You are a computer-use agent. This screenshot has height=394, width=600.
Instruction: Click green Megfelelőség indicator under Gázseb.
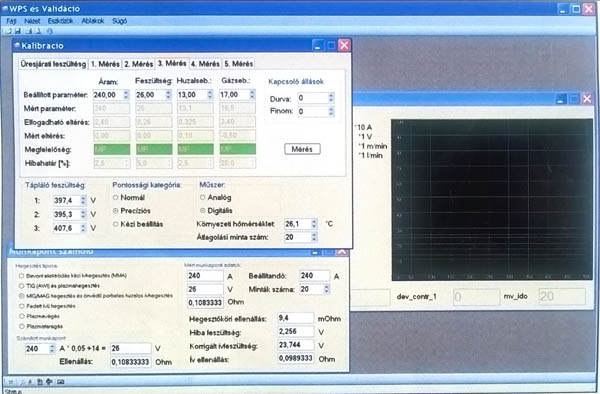point(238,149)
